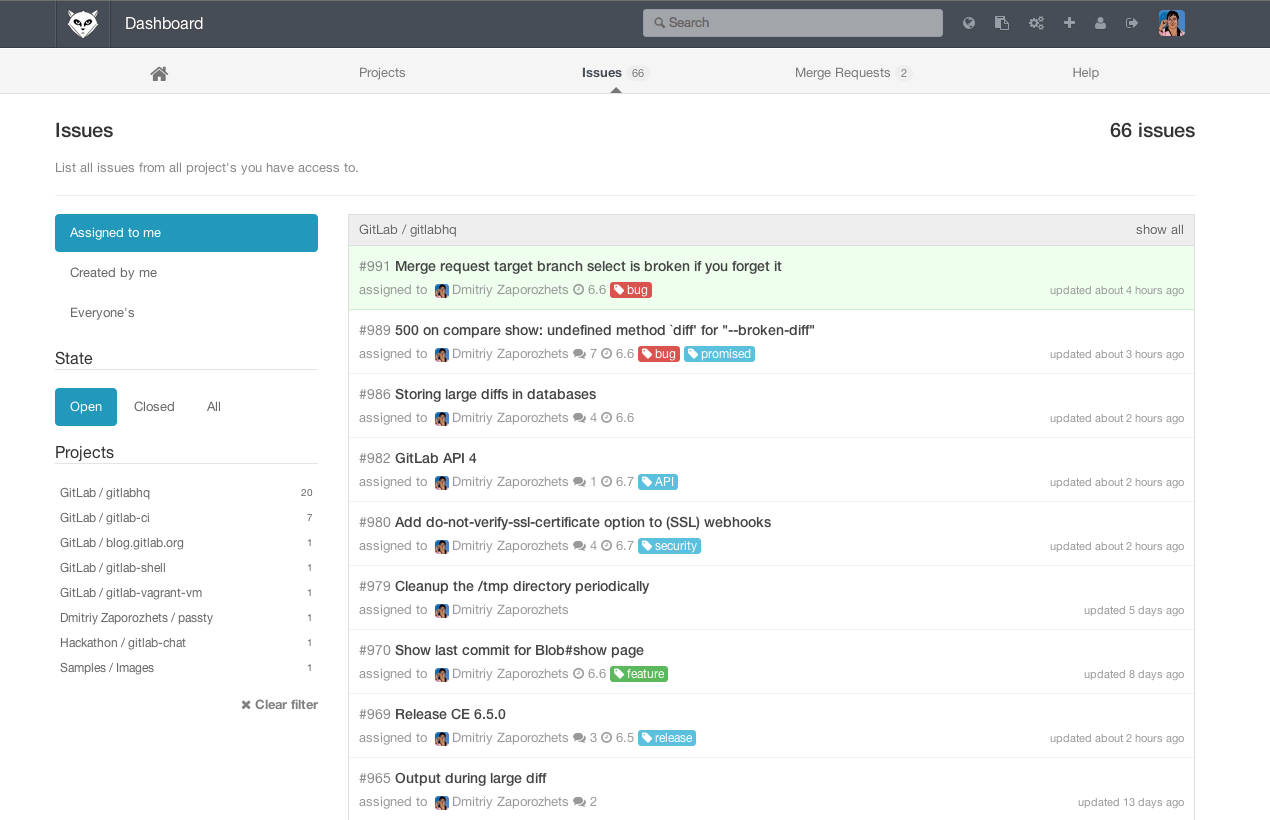Create new project with plus icon
Viewport: 1270px width, 820px height.
(x=1069, y=23)
